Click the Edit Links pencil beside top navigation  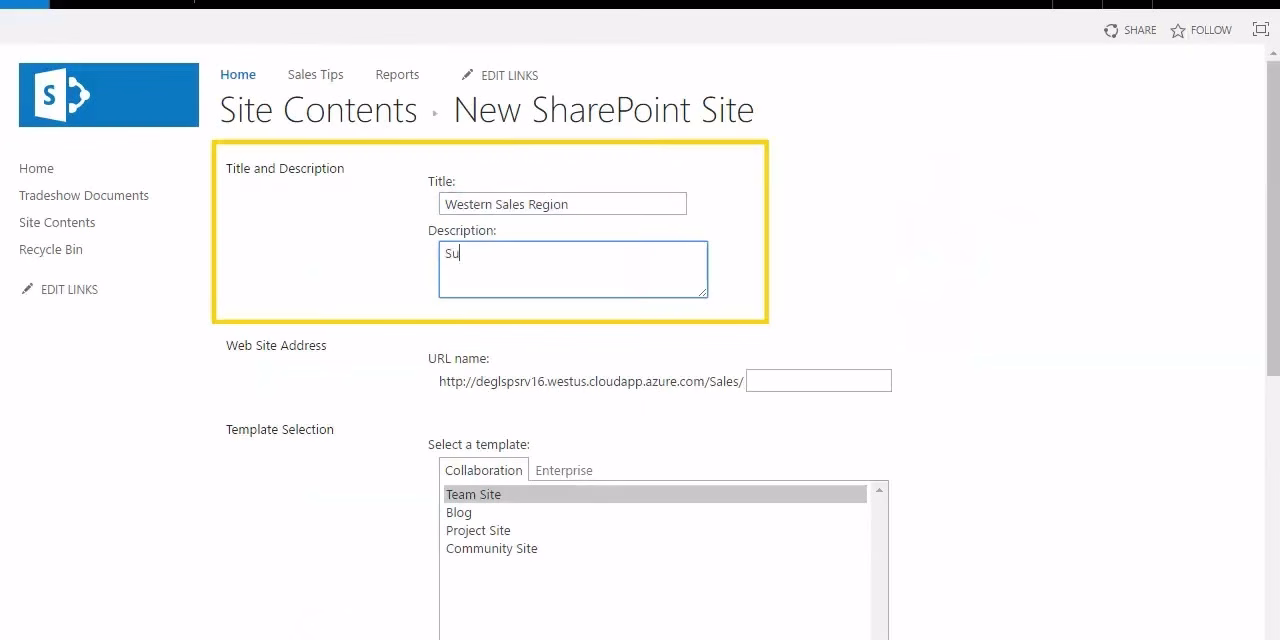pos(499,75)
